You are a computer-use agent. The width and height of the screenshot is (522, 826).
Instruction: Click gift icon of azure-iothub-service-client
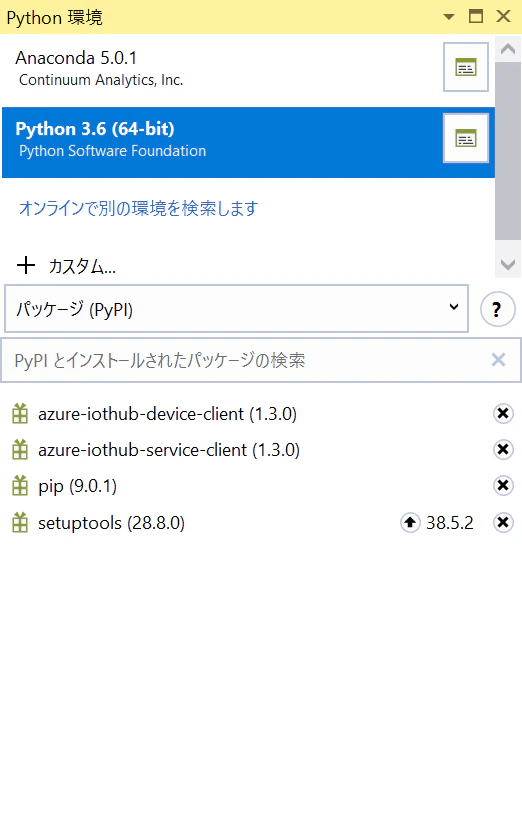click(20, 449)
